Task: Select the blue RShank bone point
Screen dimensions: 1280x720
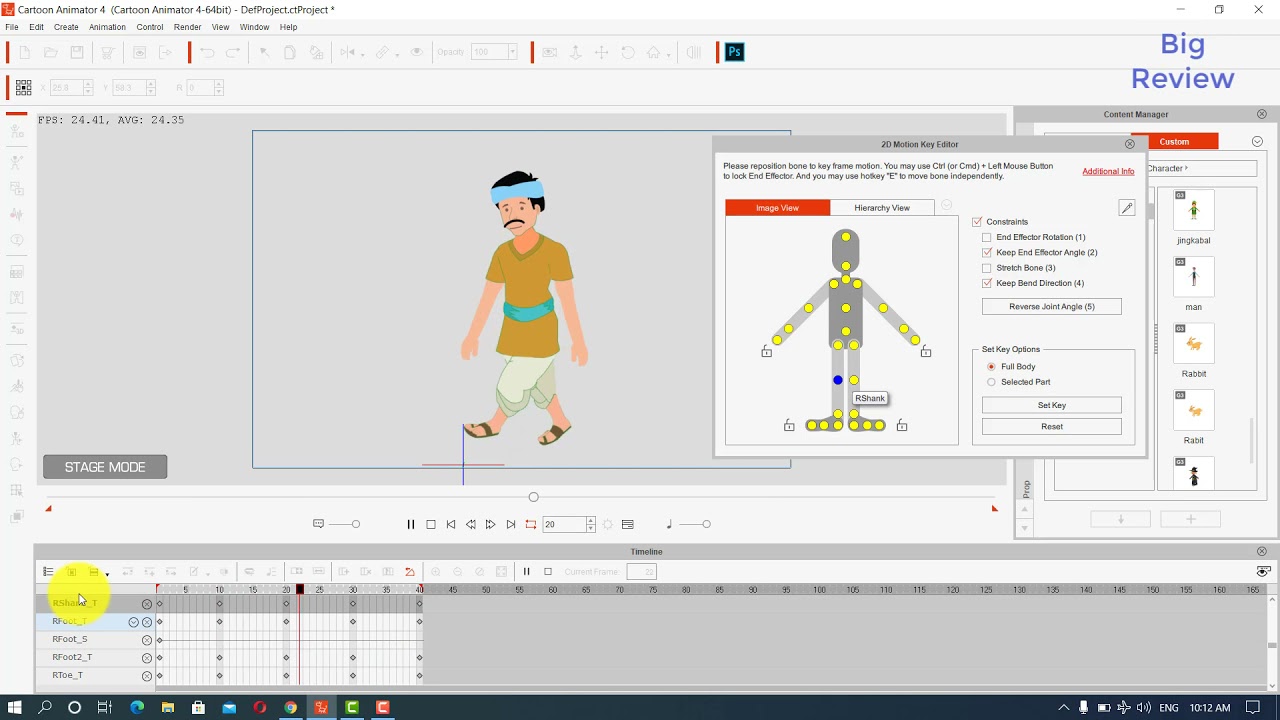Action: click(x=838, y=380)
